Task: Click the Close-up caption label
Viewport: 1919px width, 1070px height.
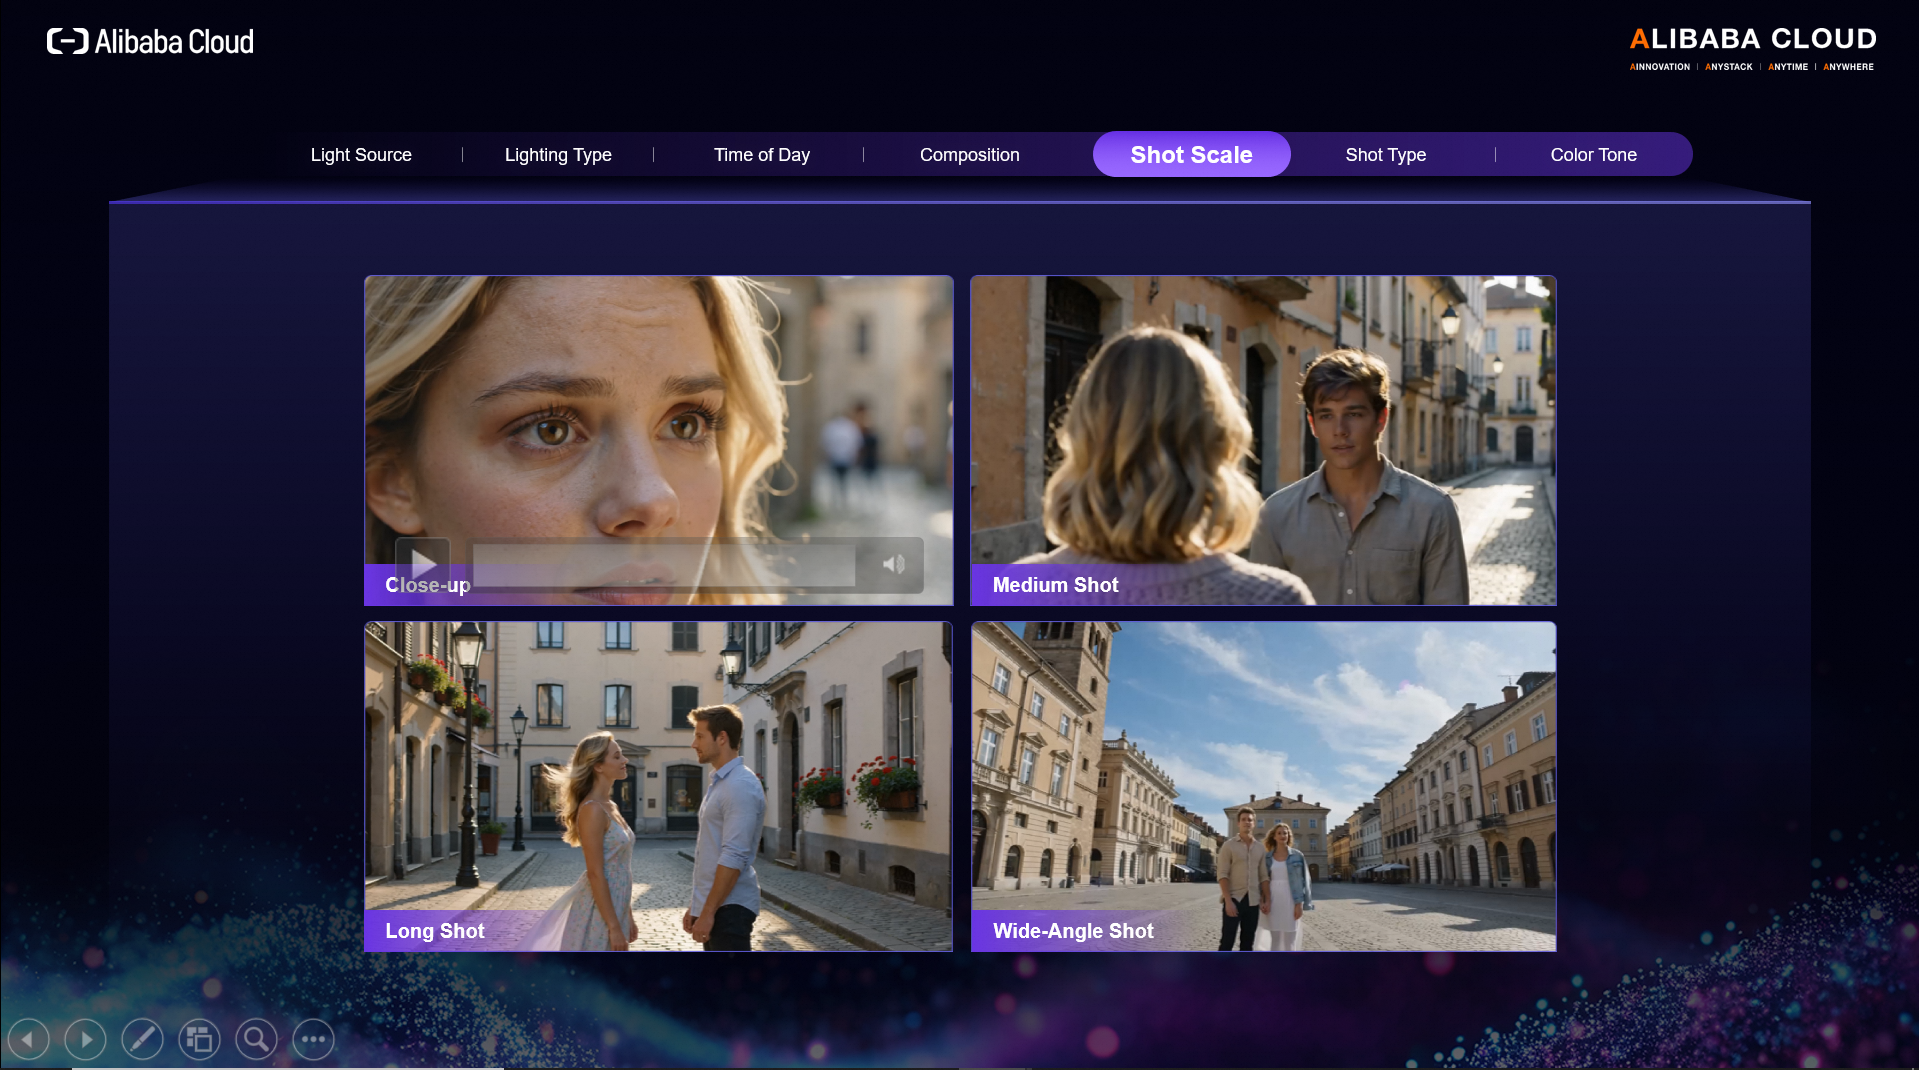Action: (428, 585)
